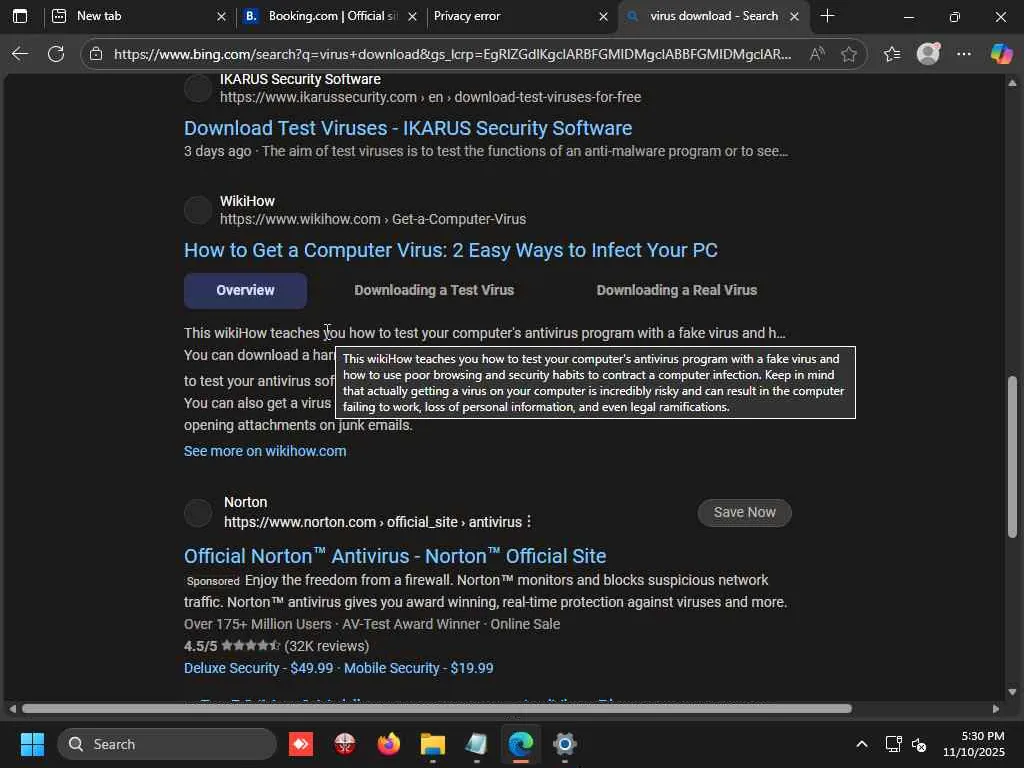Click the IKARUS Security Software site name
Screen dimensions: 1024x768
point(300,79)
